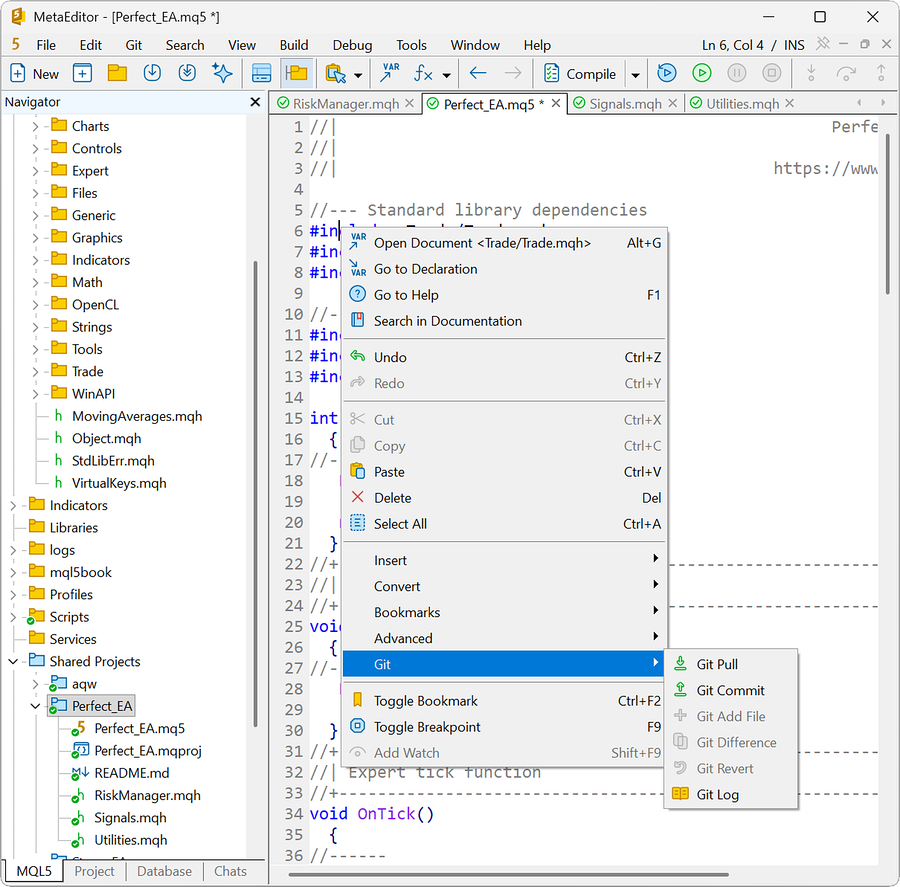This screenshot has width=900, height=887.
Task: Open the fx function dropdown arrow
Action: (447, 75)
